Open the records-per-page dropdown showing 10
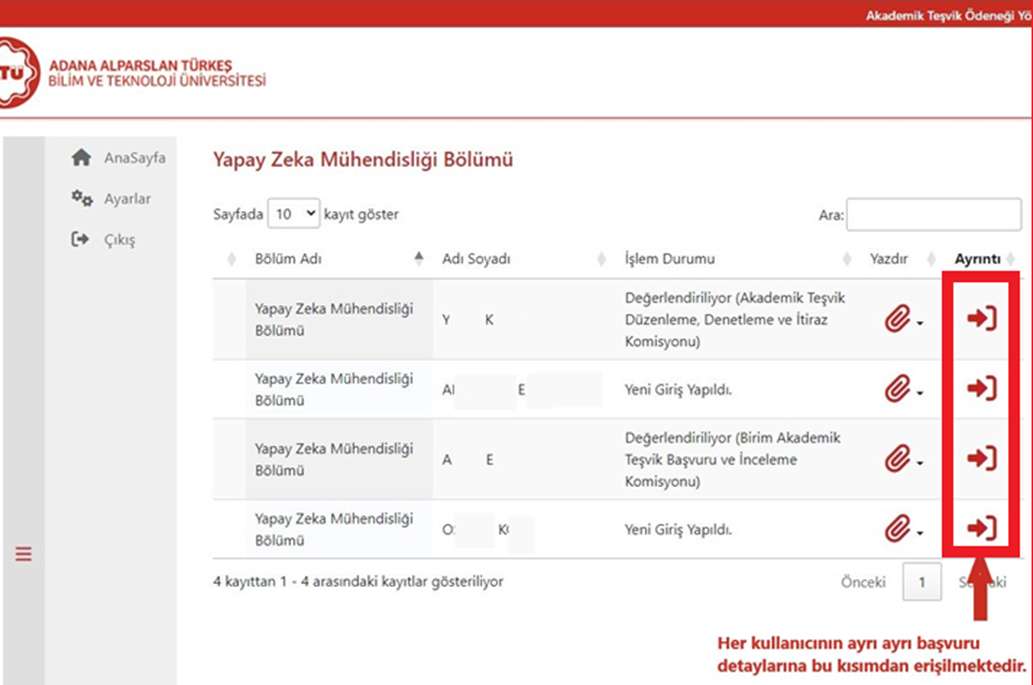1033x685 pixels. [294, 214]
